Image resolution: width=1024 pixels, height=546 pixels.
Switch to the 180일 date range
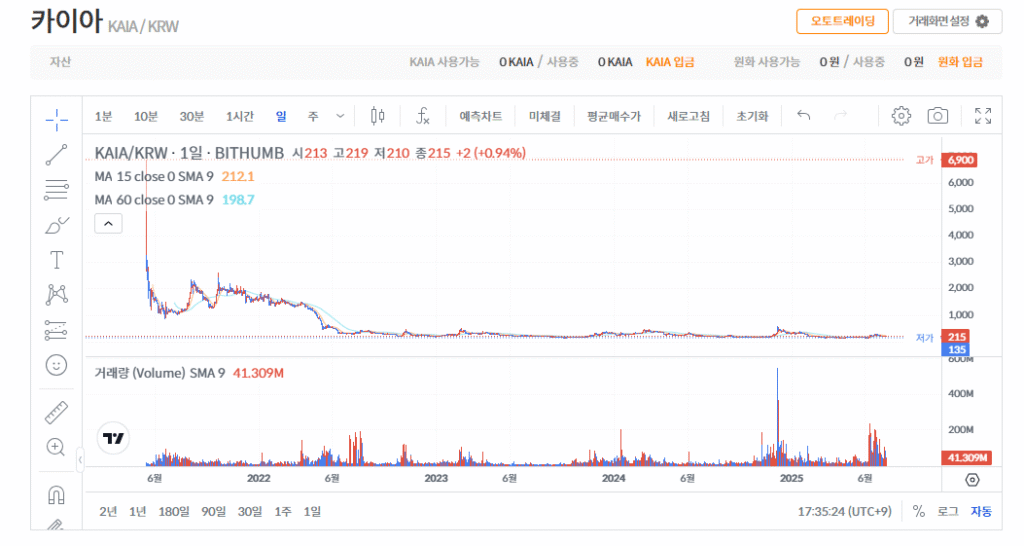coord(173,511)
